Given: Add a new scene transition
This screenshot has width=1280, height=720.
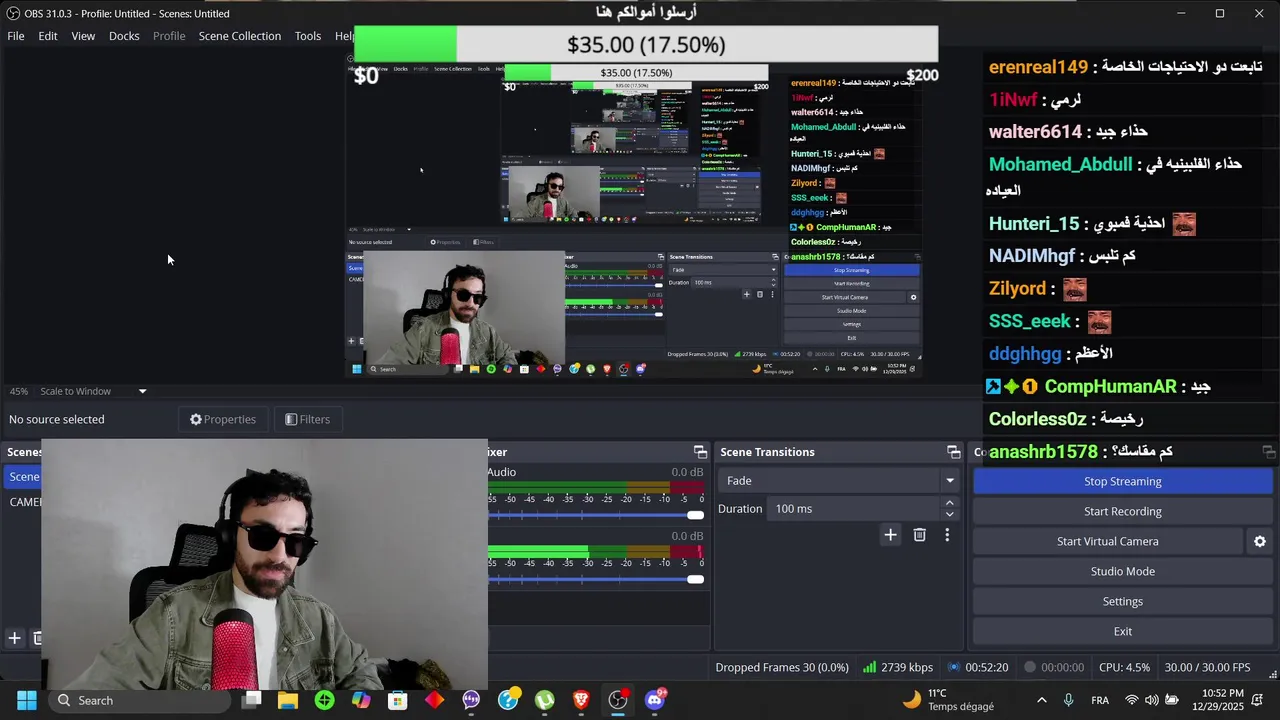Looking at the screenshot, I should coord(890,535).
